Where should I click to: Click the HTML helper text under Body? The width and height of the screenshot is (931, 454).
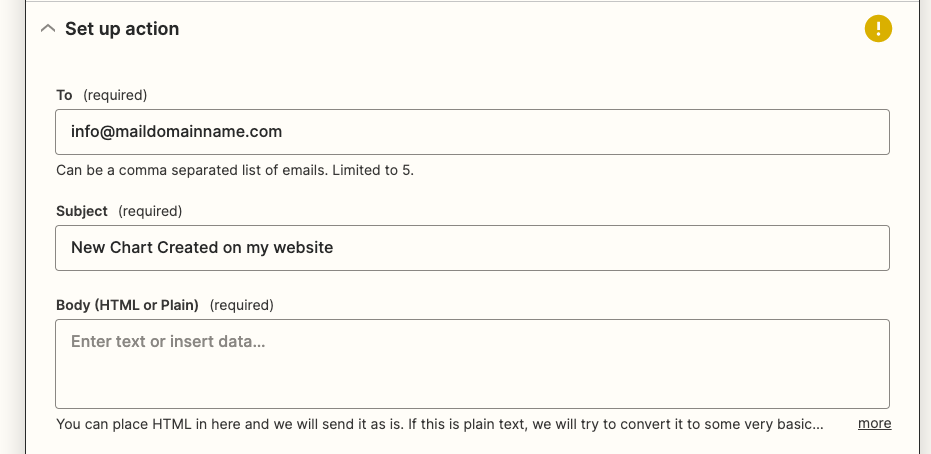click(x=439, y=424)
